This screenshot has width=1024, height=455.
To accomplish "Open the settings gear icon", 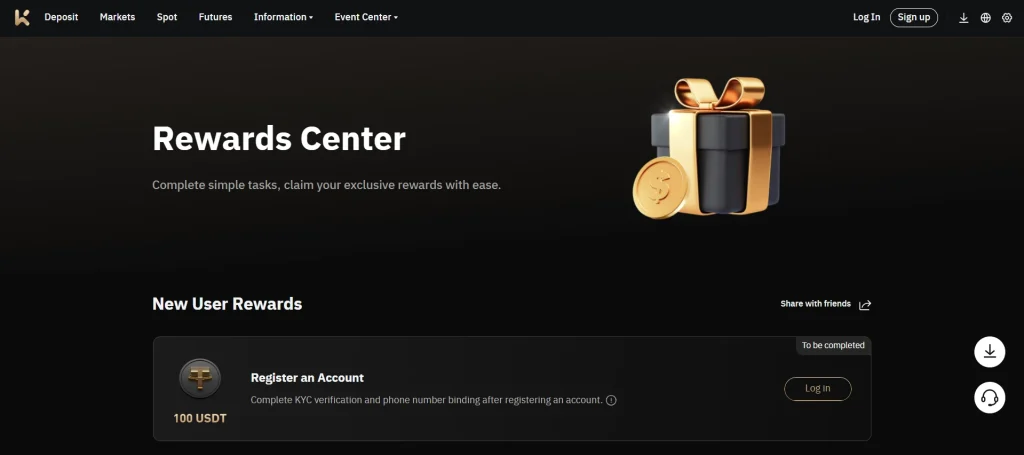I will click(1006, 18).
